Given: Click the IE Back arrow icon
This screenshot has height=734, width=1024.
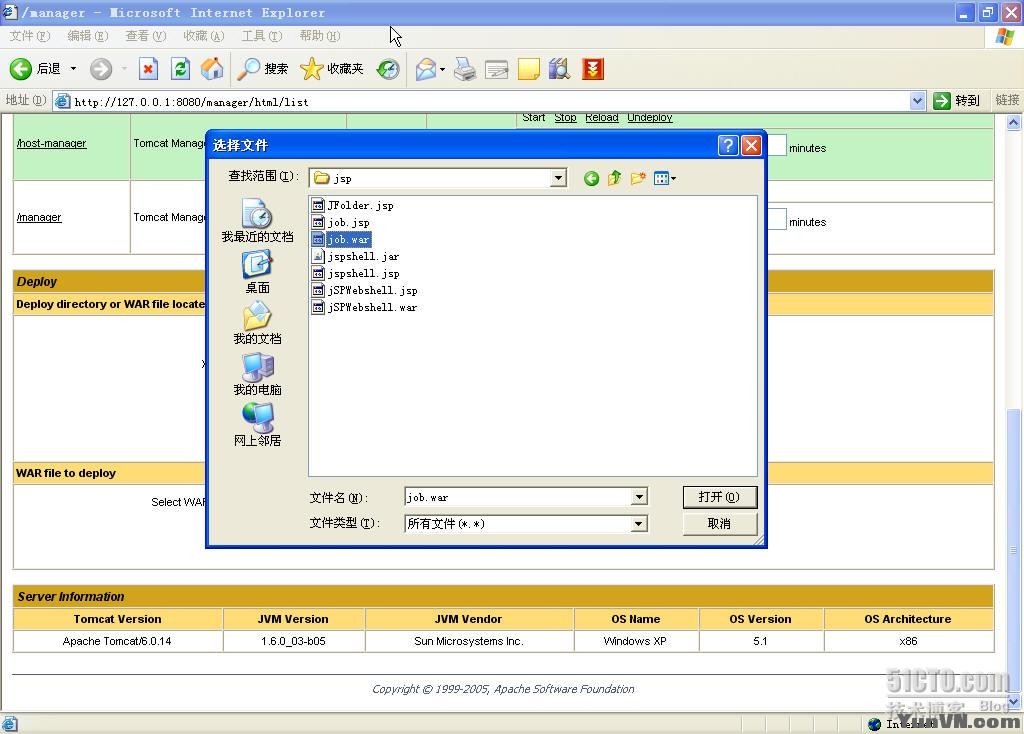Looking at the screenshot, I should [x=21, y=69].
